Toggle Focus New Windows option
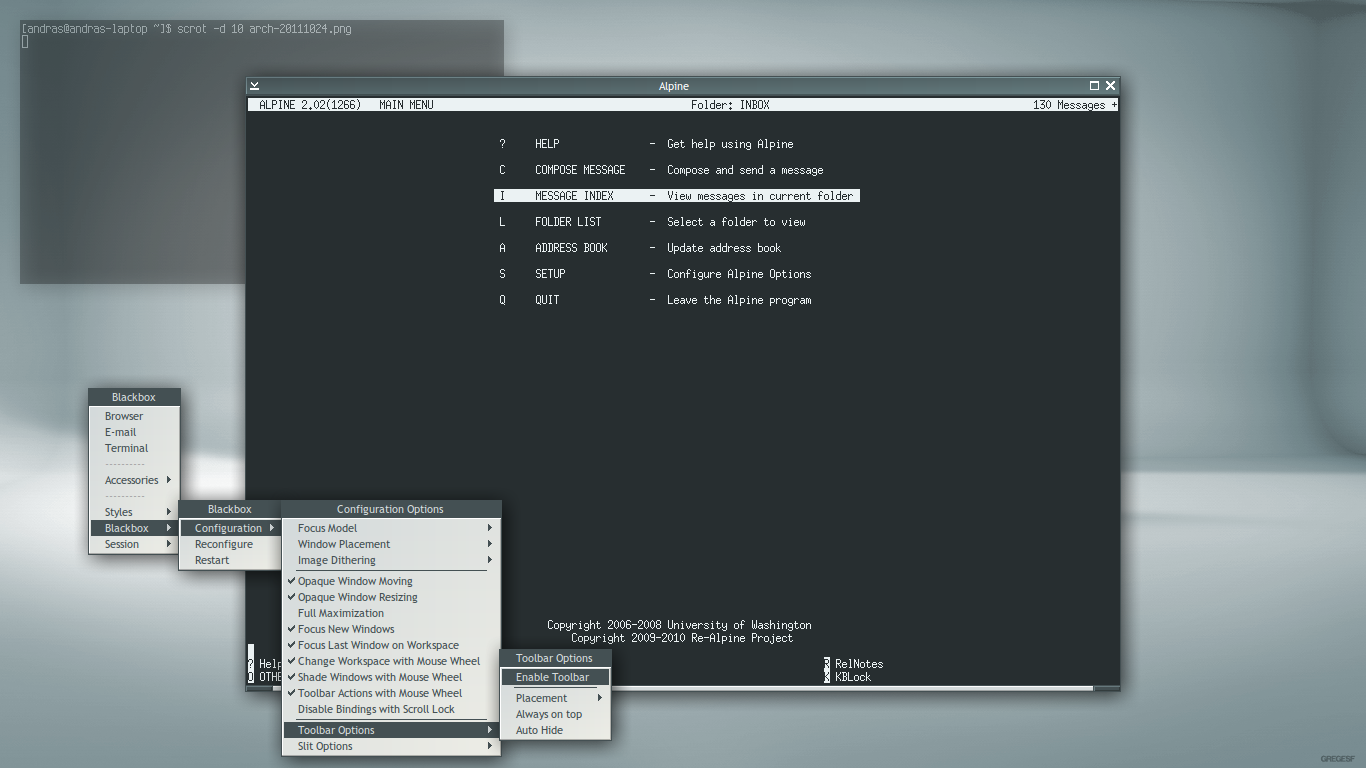Screen dimensions: 1366x768 coord(391,629)
